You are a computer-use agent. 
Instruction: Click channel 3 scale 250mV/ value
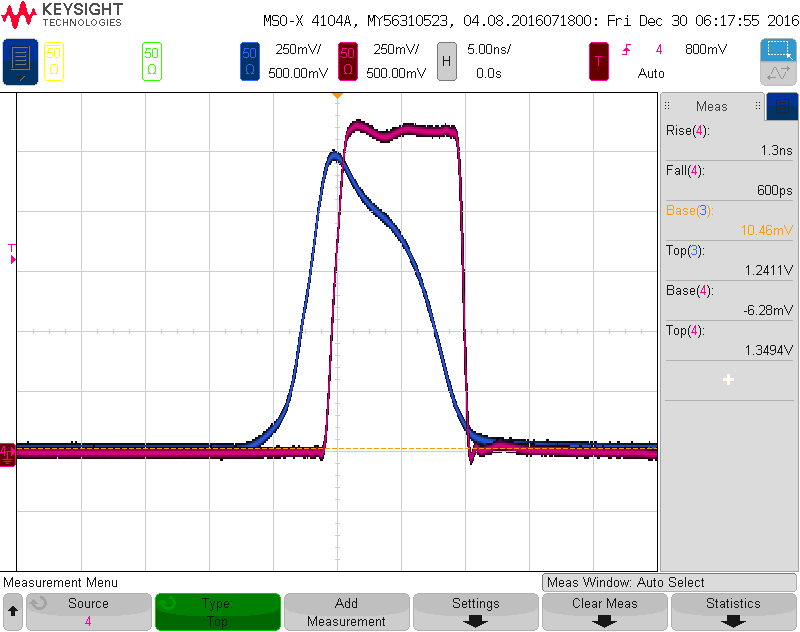(x=298, y=49)
